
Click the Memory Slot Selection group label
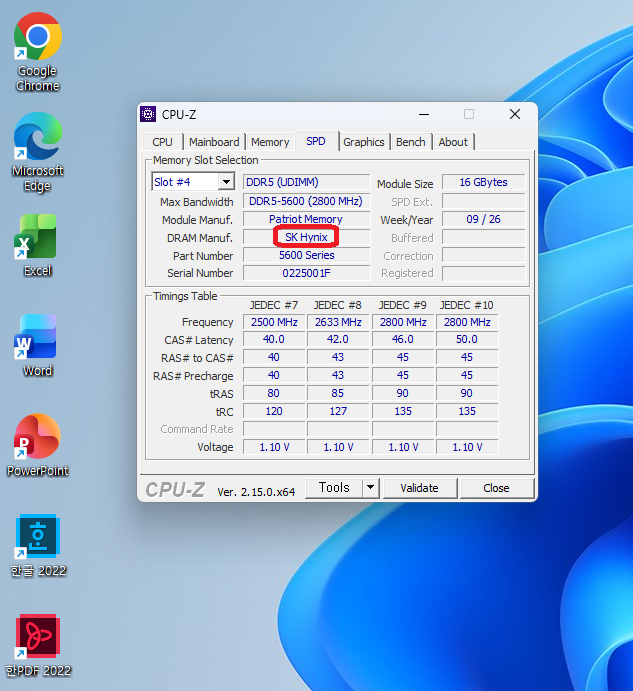(x=205, y=160)
